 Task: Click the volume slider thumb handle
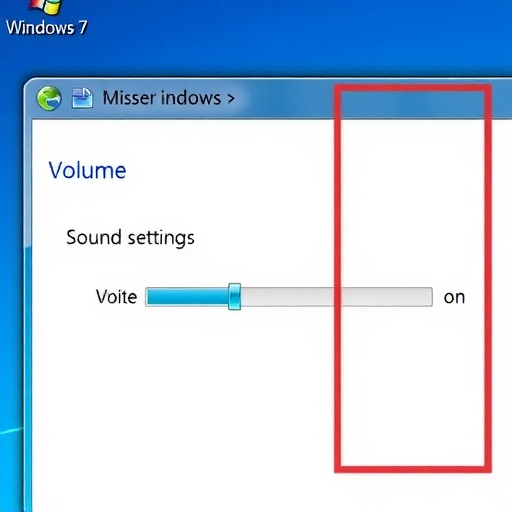tap(234, 297)
